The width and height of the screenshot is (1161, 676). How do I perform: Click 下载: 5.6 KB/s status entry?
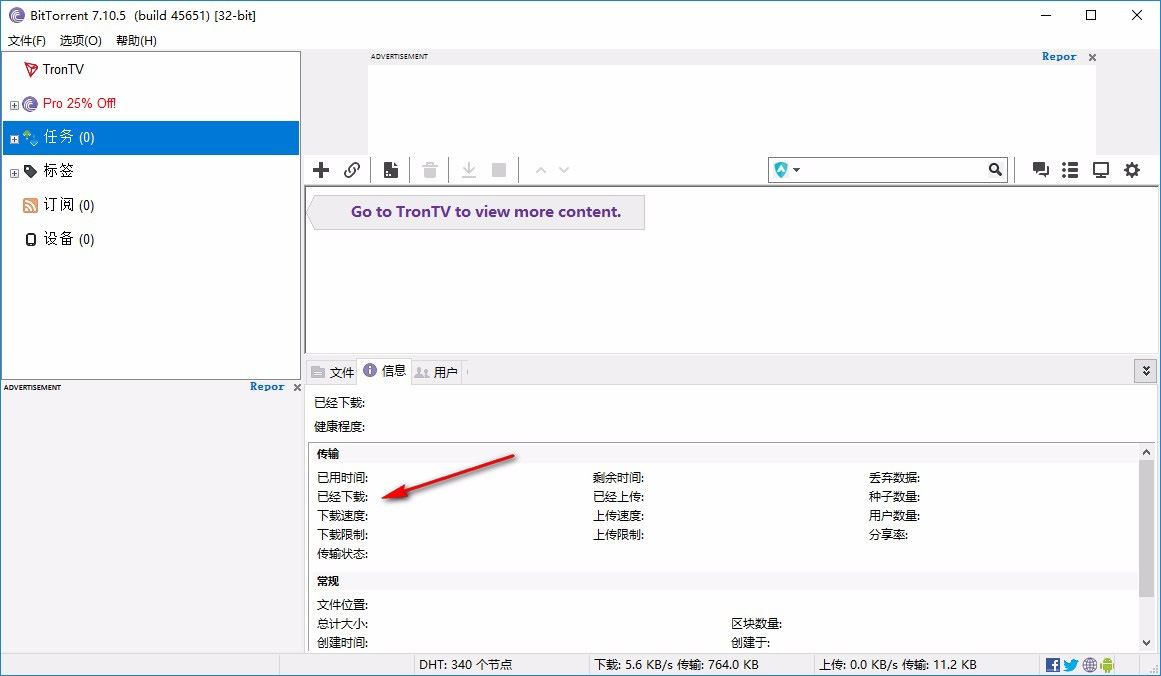[x=676, y=665]
